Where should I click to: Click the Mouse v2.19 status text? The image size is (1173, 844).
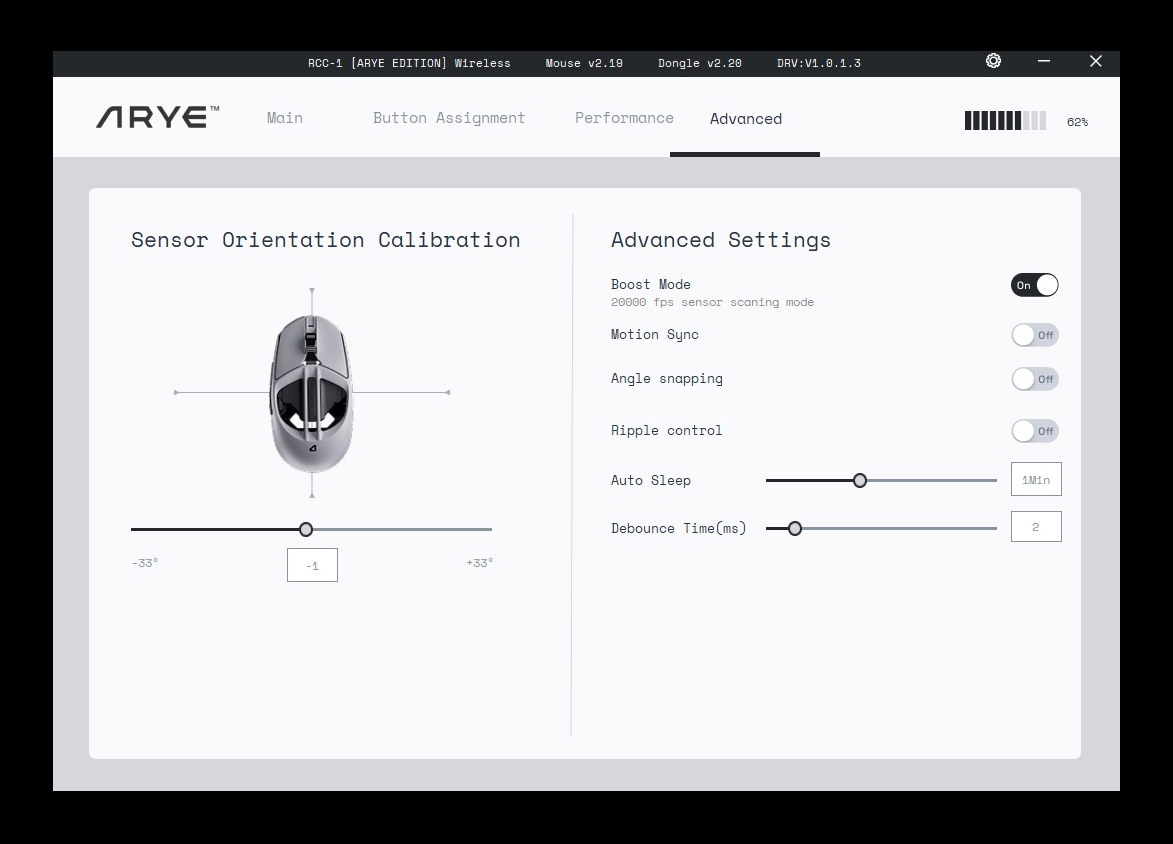[x=584, y=63]
